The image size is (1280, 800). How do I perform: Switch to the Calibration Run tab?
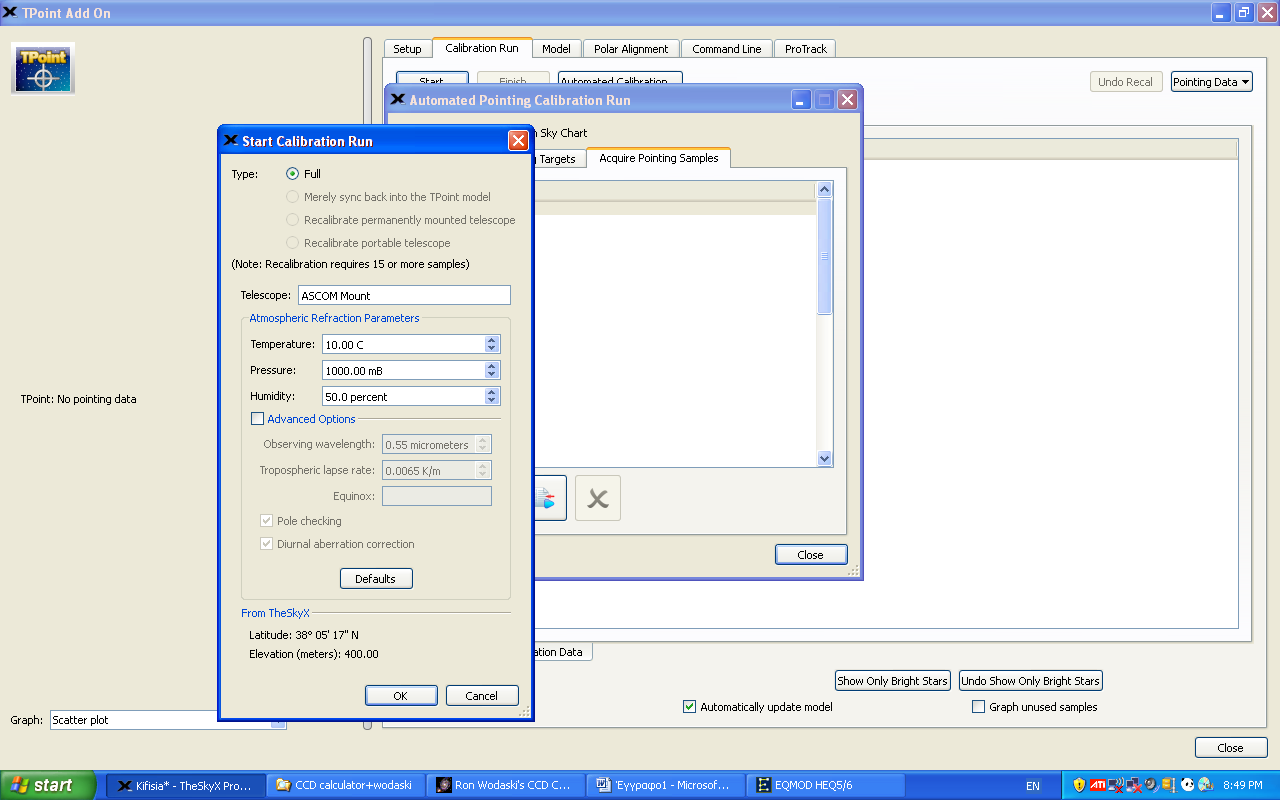coord(482,48)
